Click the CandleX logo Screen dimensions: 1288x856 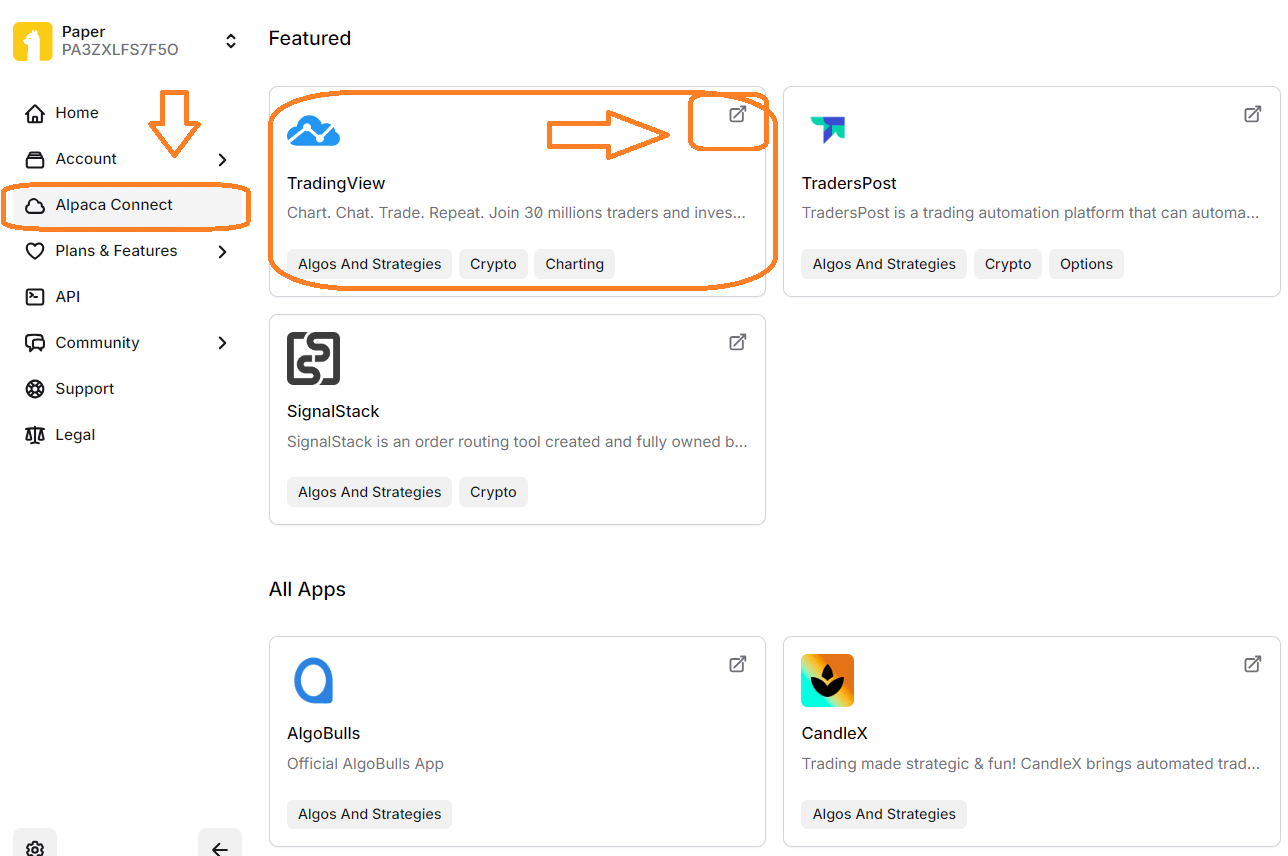pos(827,681)
